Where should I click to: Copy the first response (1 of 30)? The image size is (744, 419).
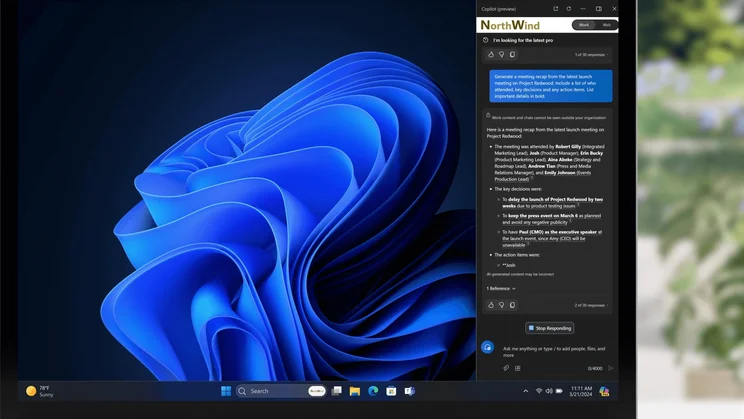(x=512, y=55)
